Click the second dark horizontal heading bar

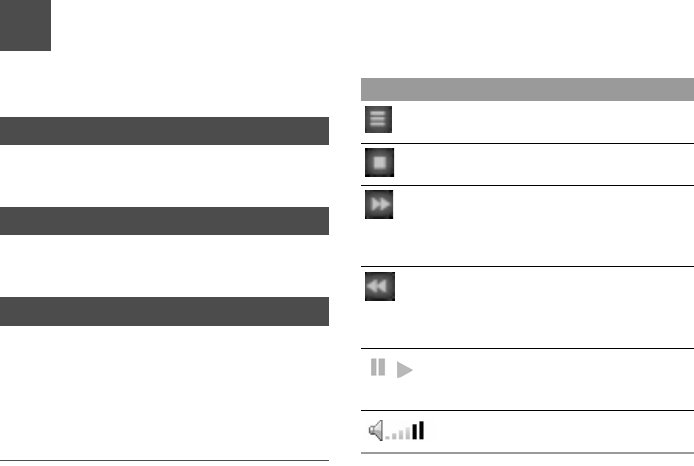(164, 221)
